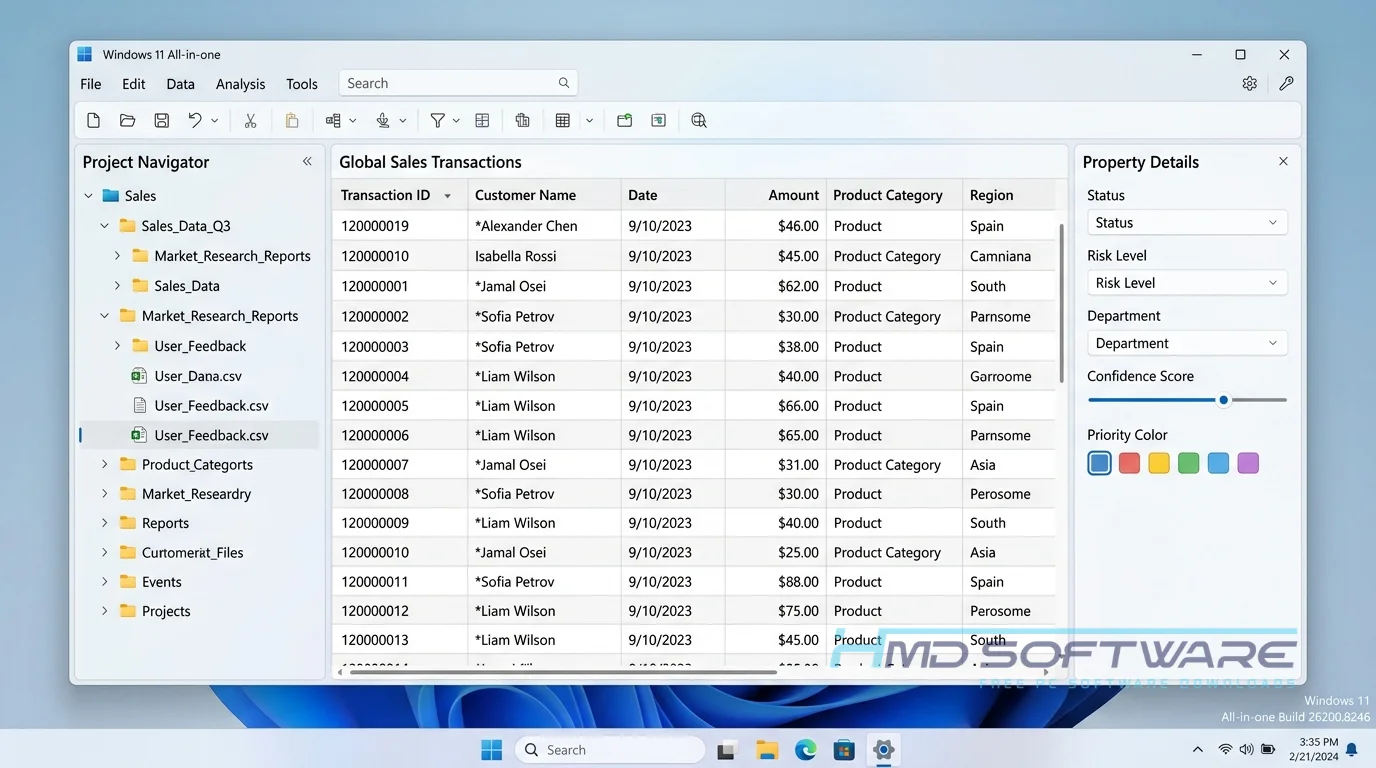Click the Date column header
This screenshot has height=768, width=1376.
point(673,195)
